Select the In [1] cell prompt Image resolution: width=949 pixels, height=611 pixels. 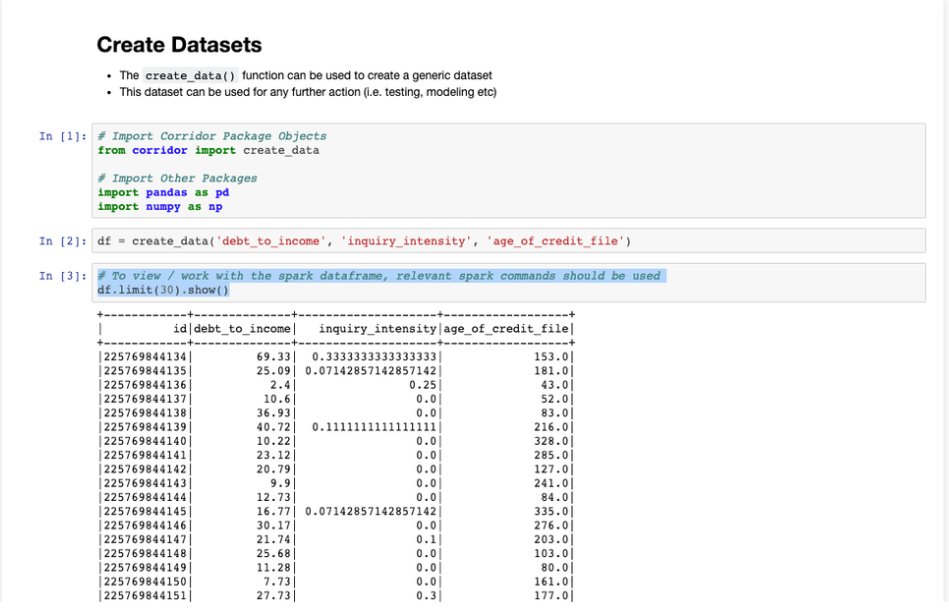62,136
